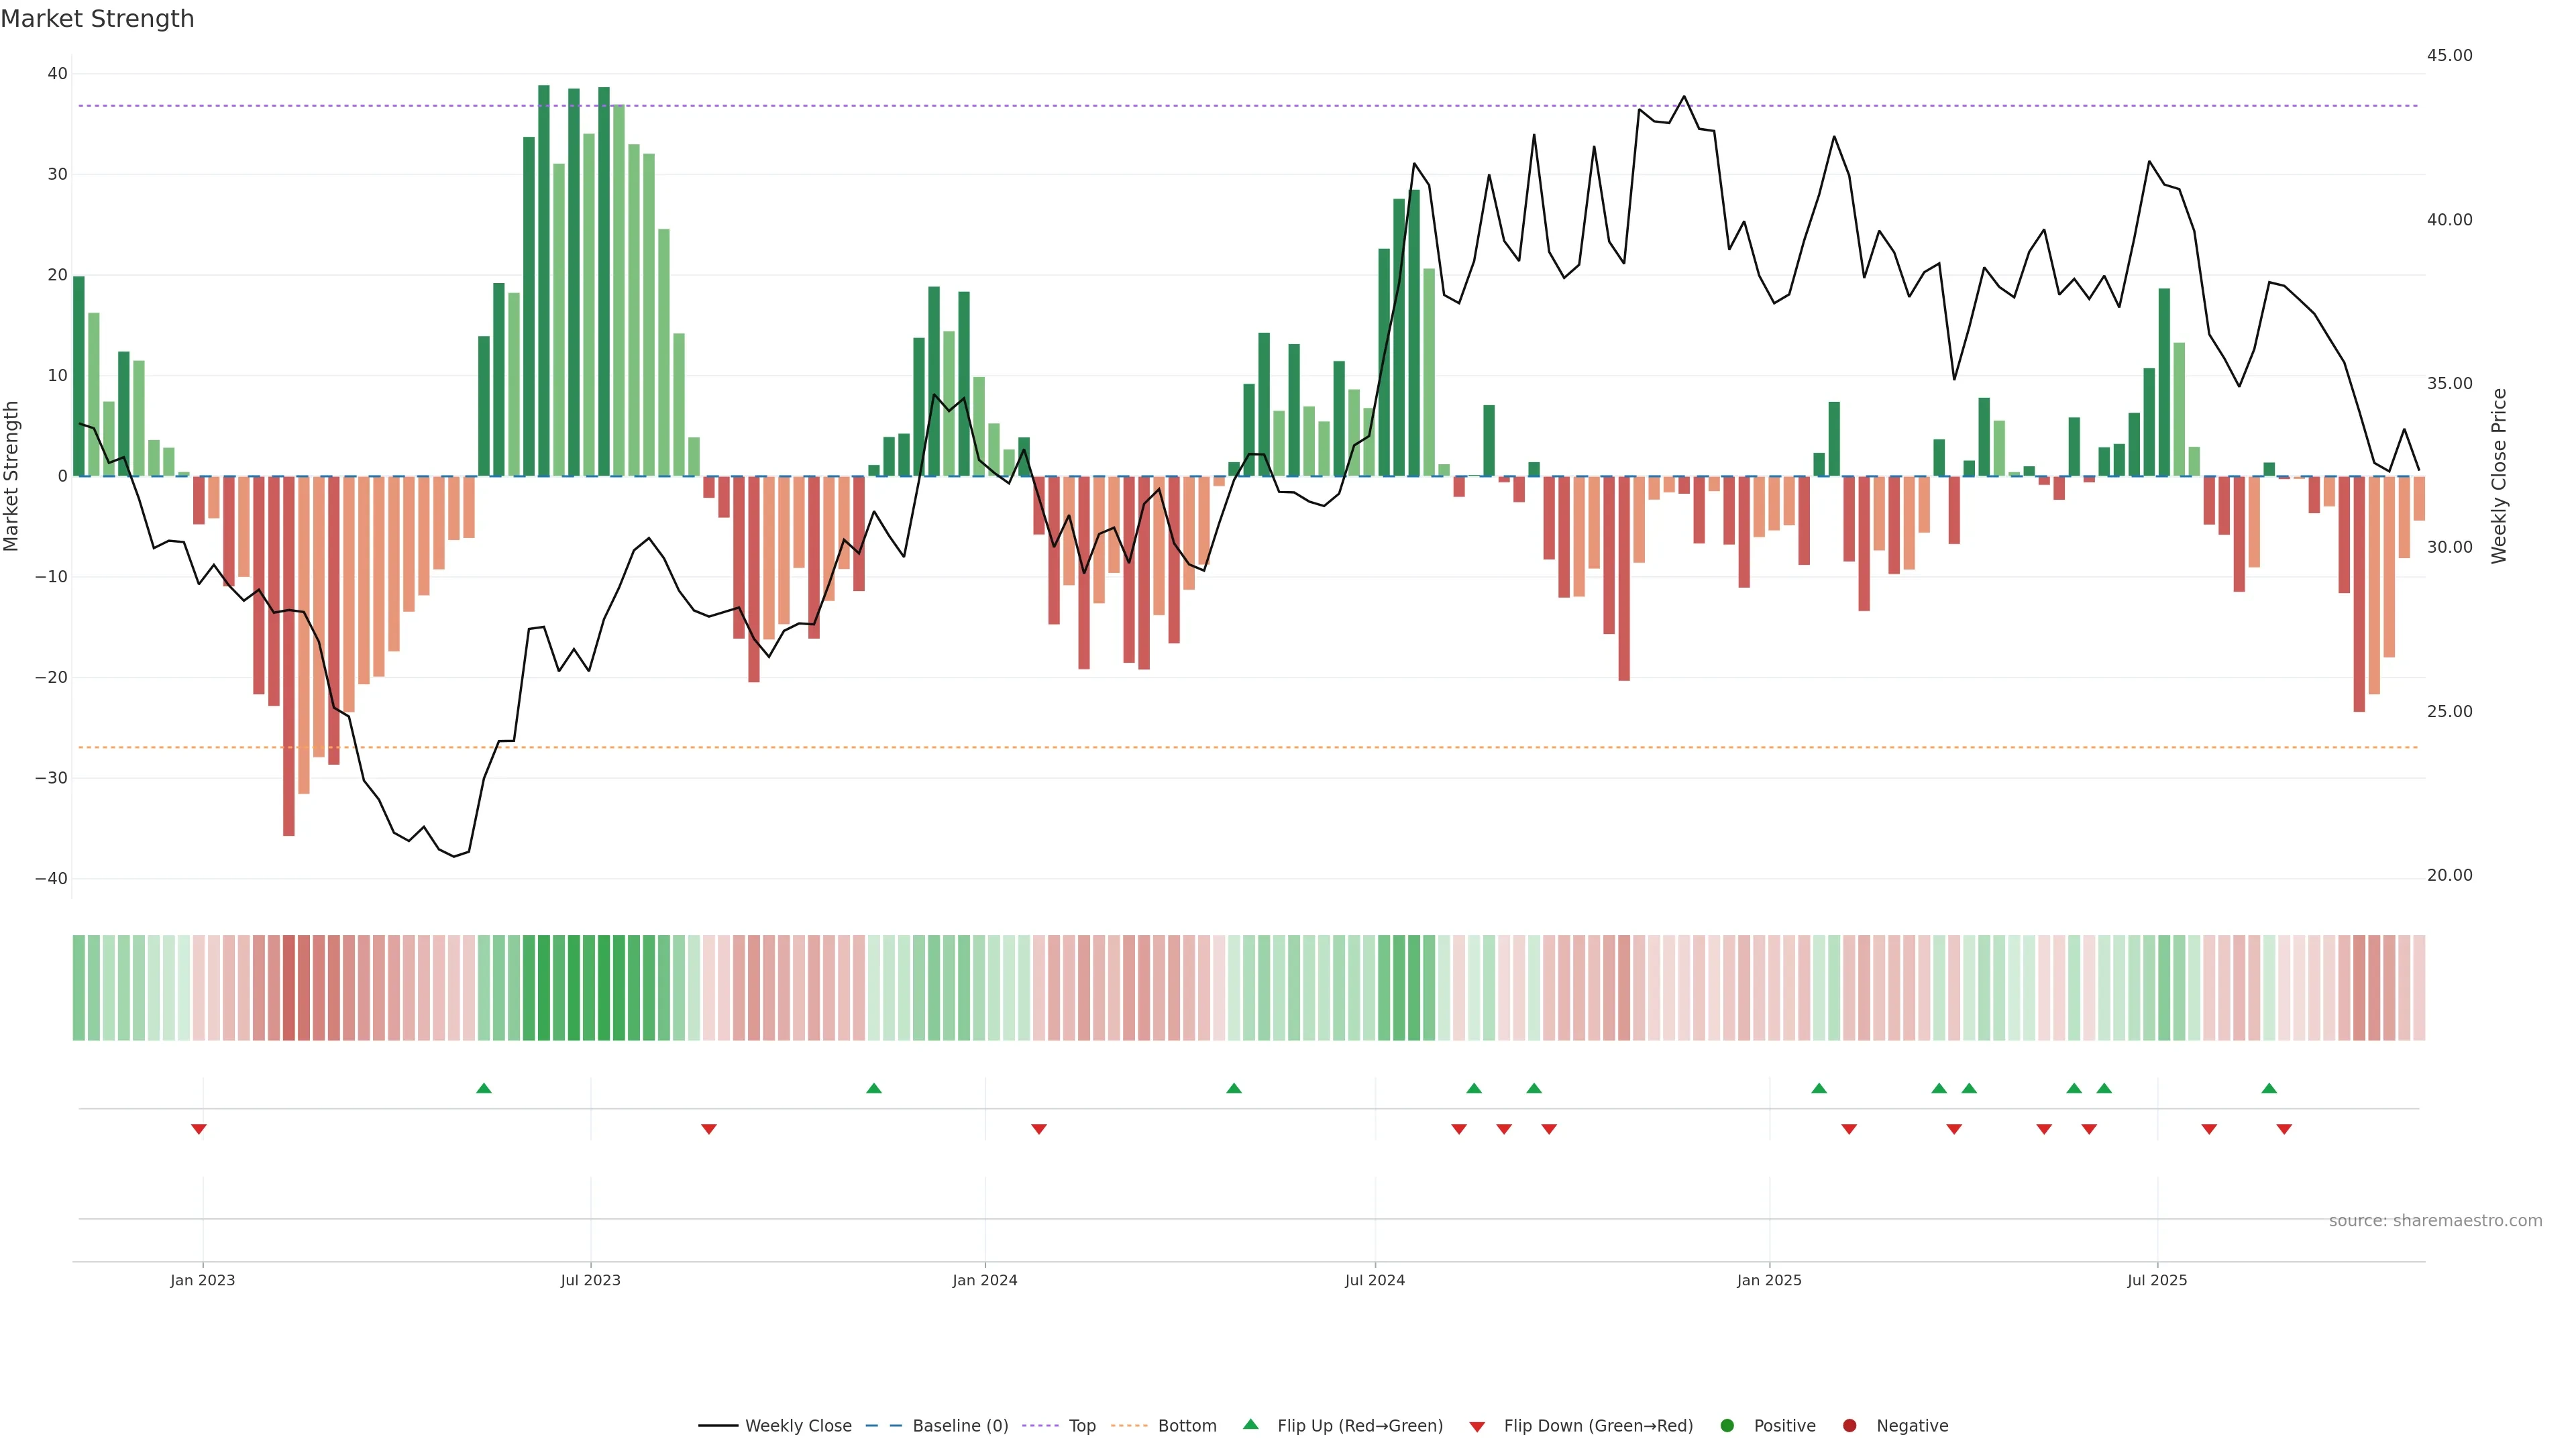Click the first green flip-up marker in 2023
The height and width of the screenshot is (1449, 2576).
pyautogui.click(x=484, y=1088)
